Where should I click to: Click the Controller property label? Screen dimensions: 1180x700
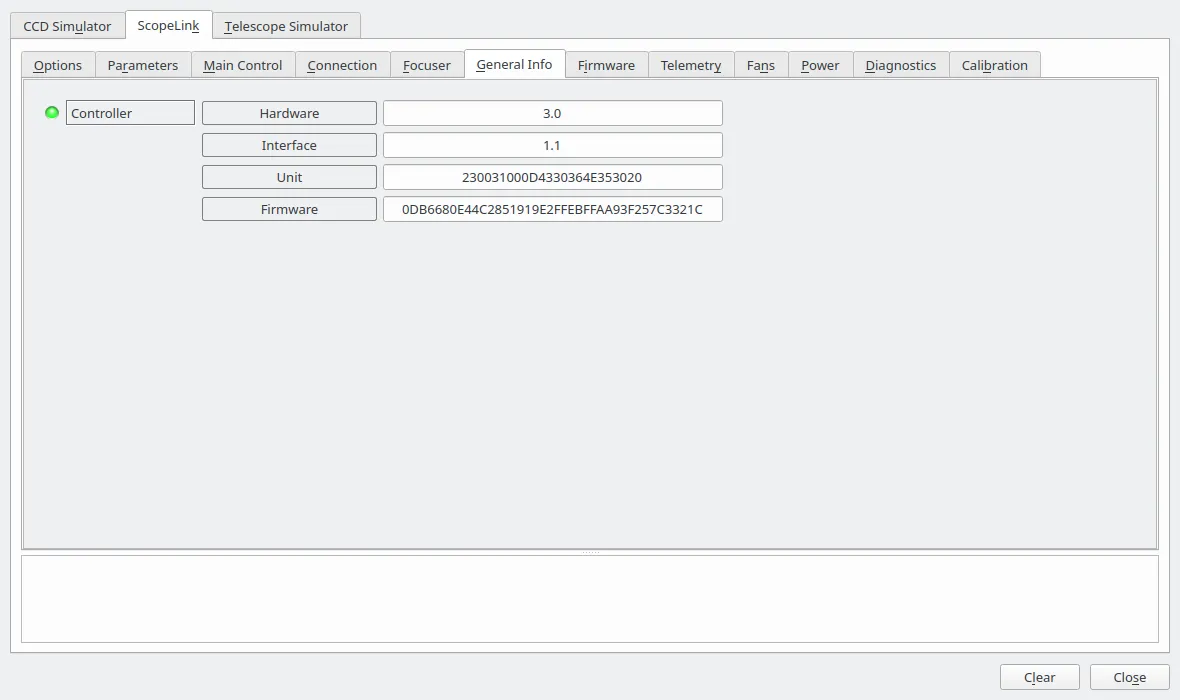click(x=130, y=113)
